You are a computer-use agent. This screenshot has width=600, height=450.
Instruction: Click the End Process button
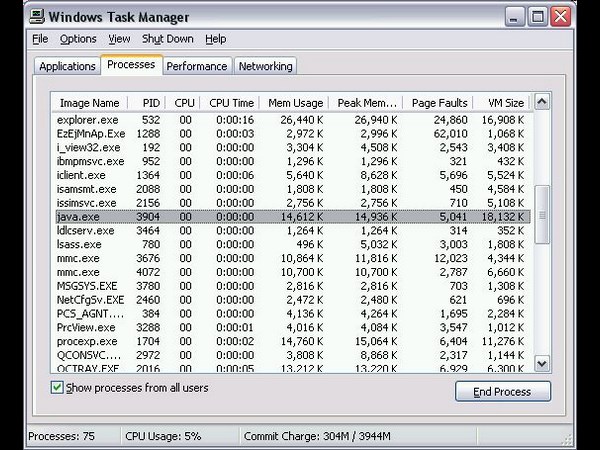click(x=502, y=391)
